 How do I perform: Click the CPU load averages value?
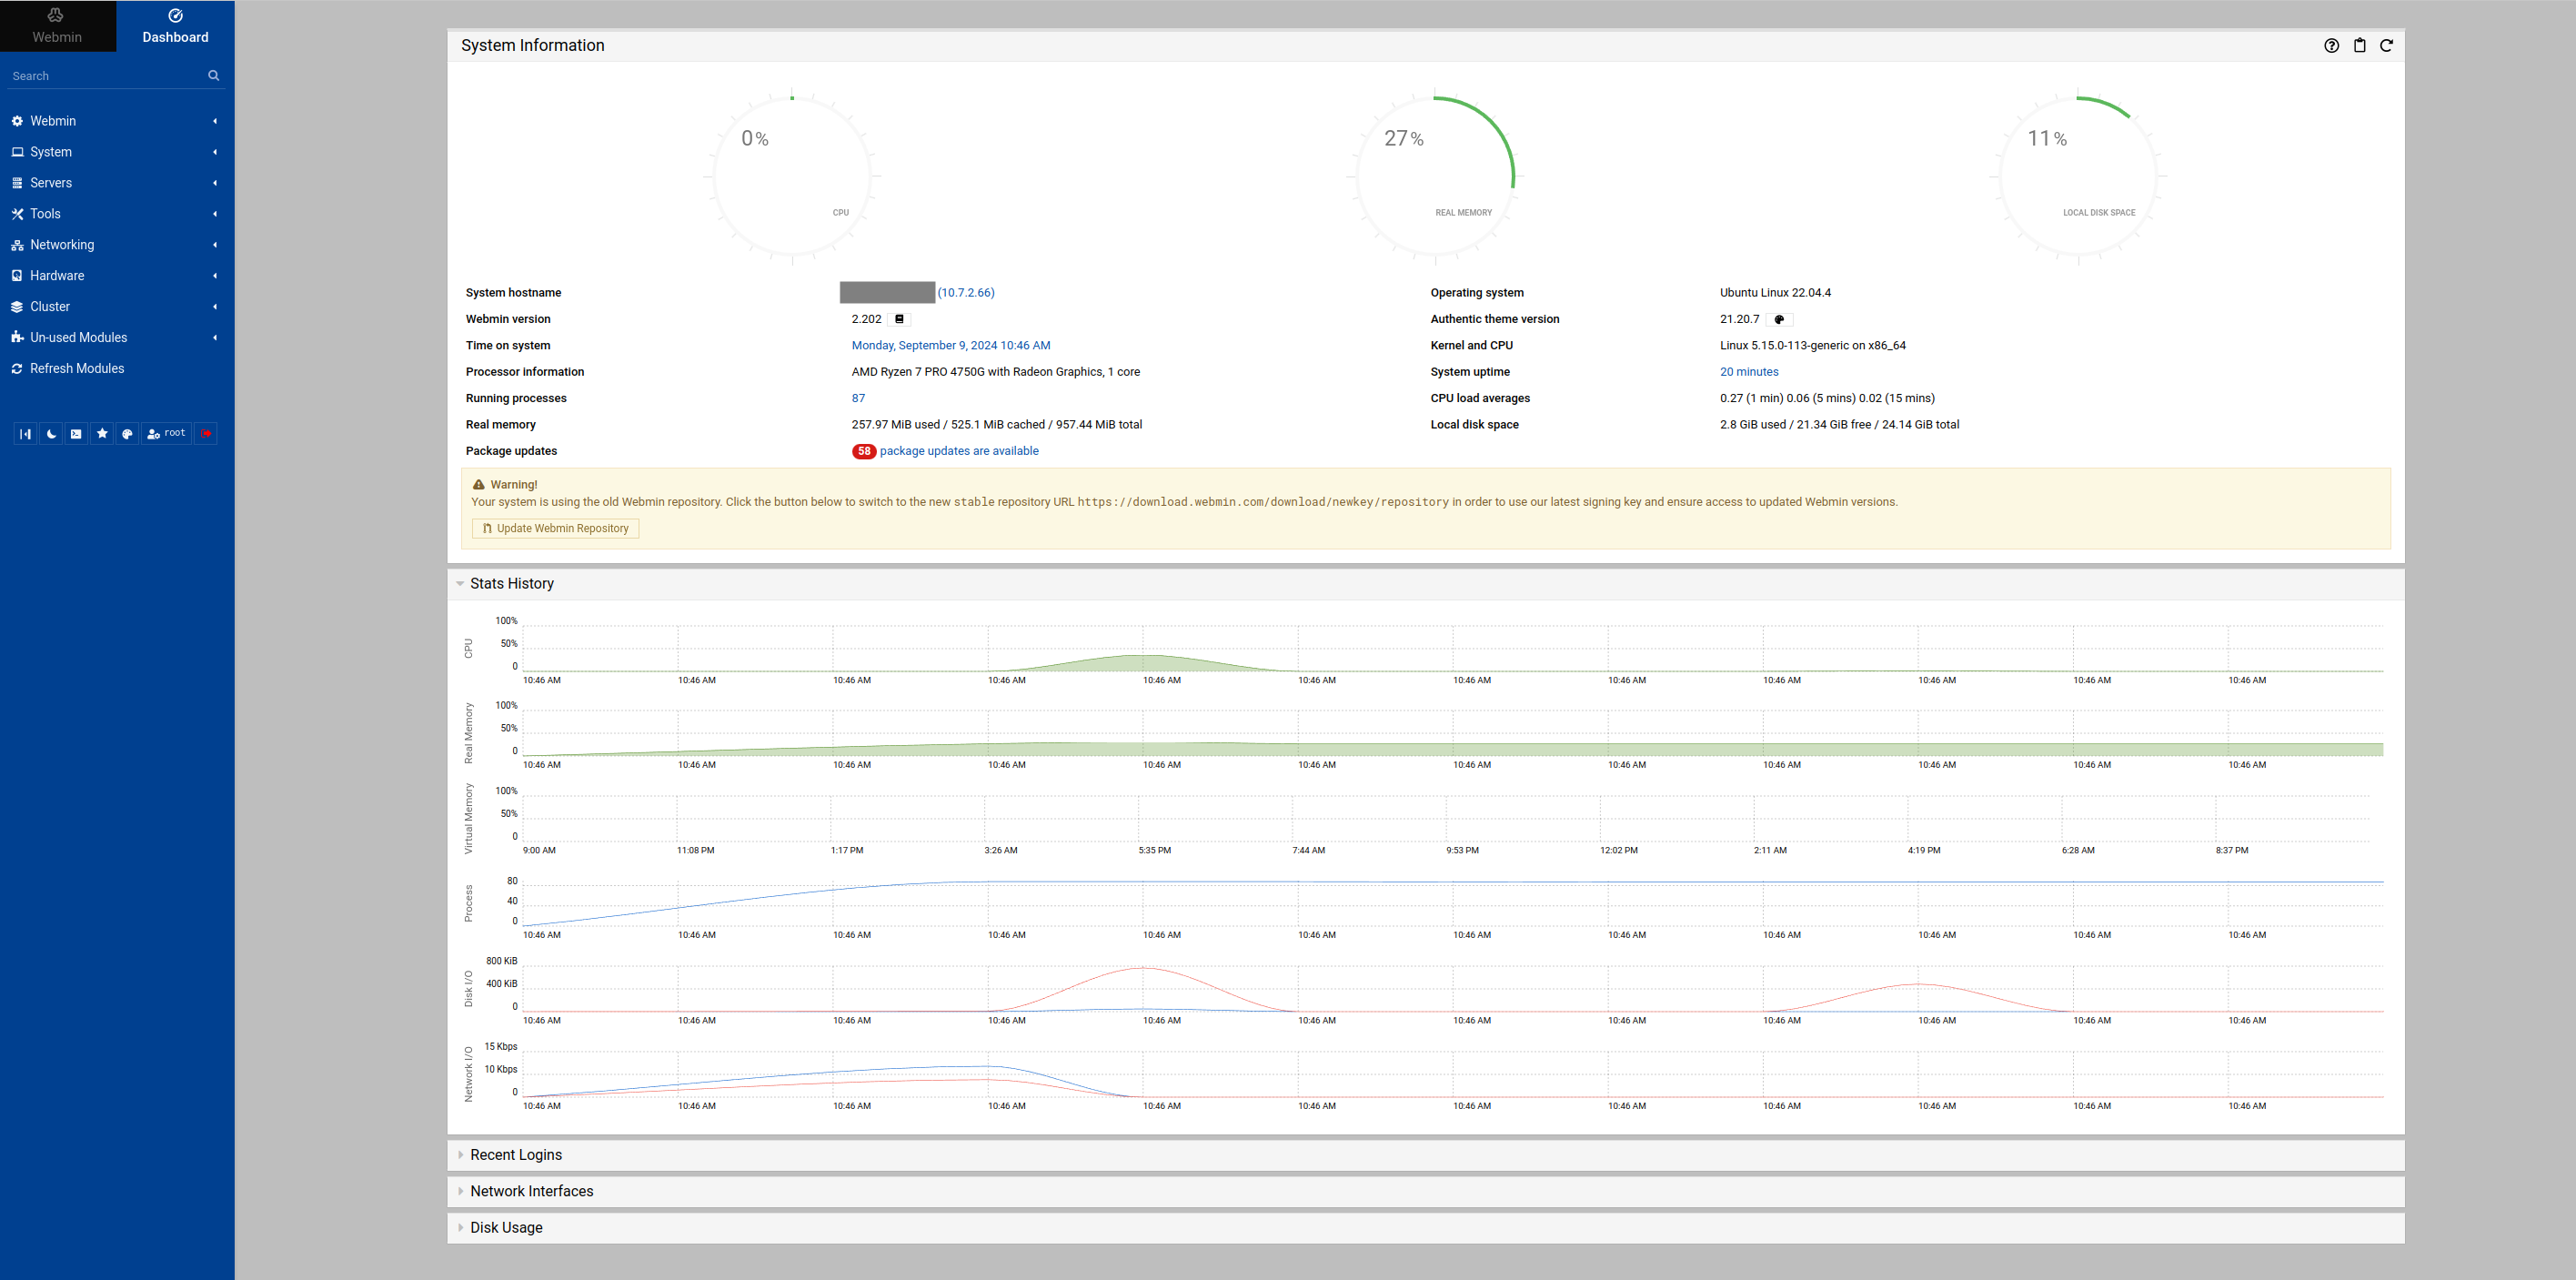pyautogui.click(x=1827, y=399)
